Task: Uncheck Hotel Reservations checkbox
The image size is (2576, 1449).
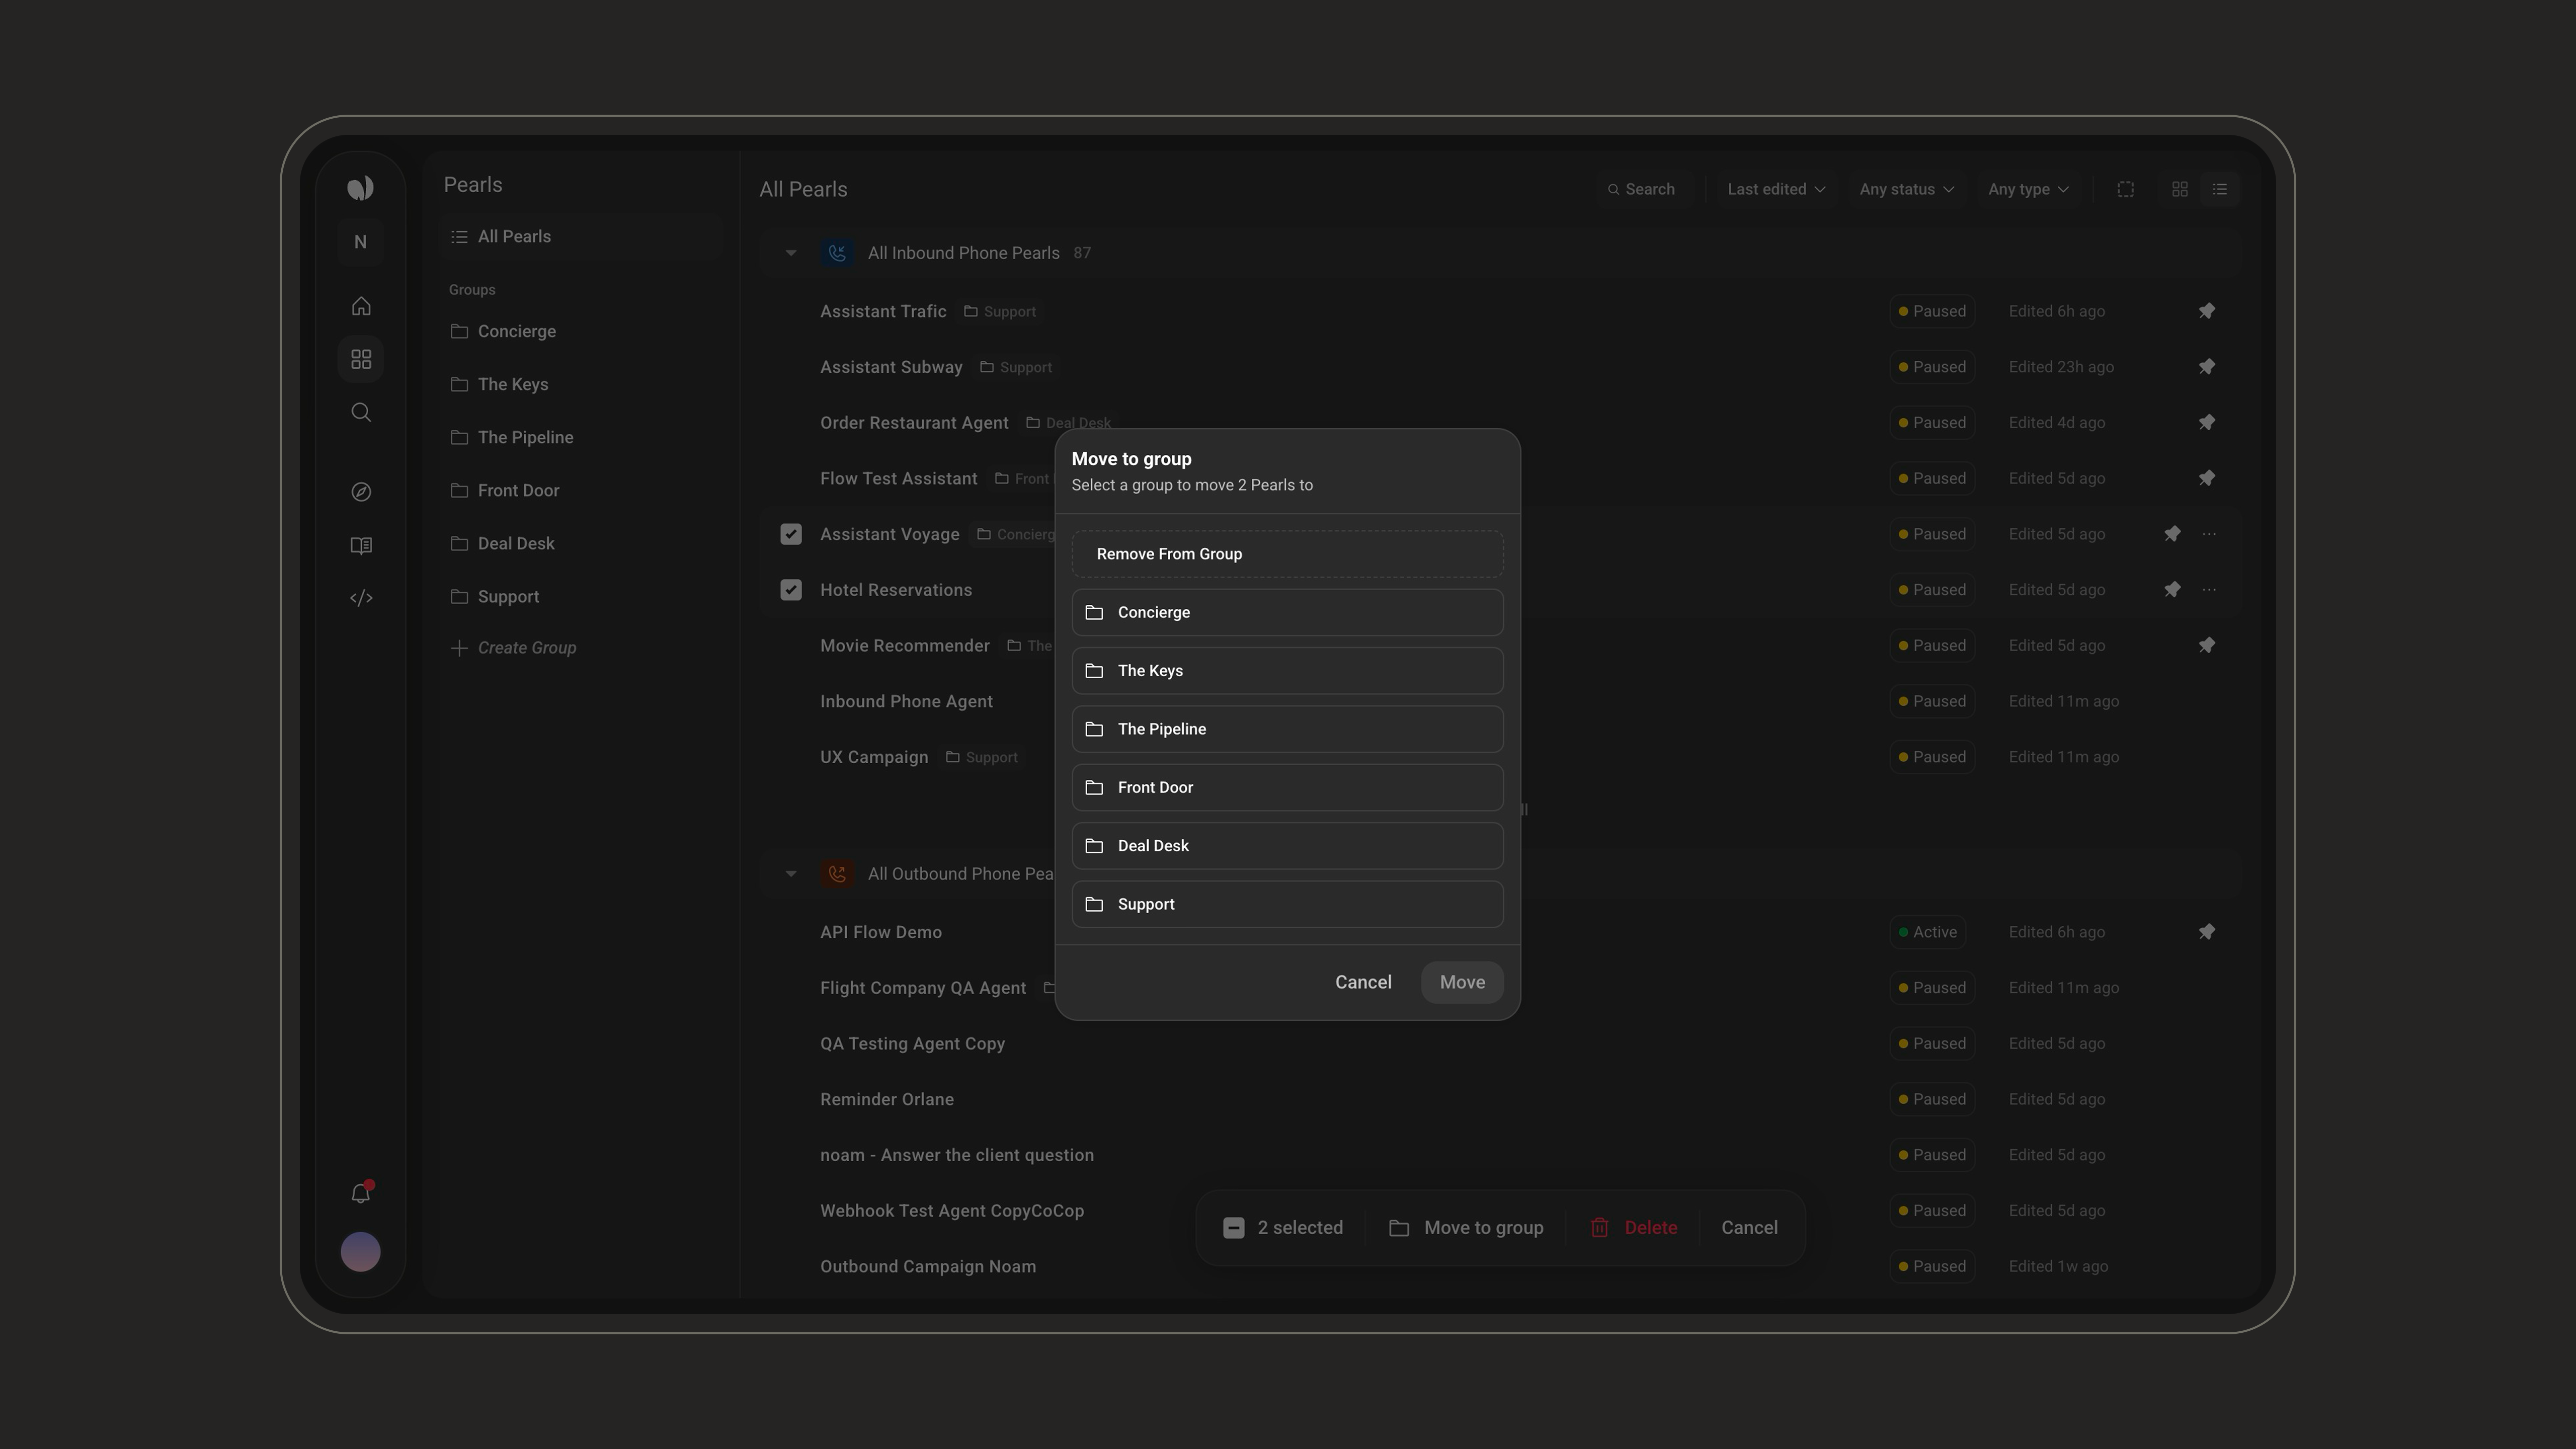Action: (791, 590)
